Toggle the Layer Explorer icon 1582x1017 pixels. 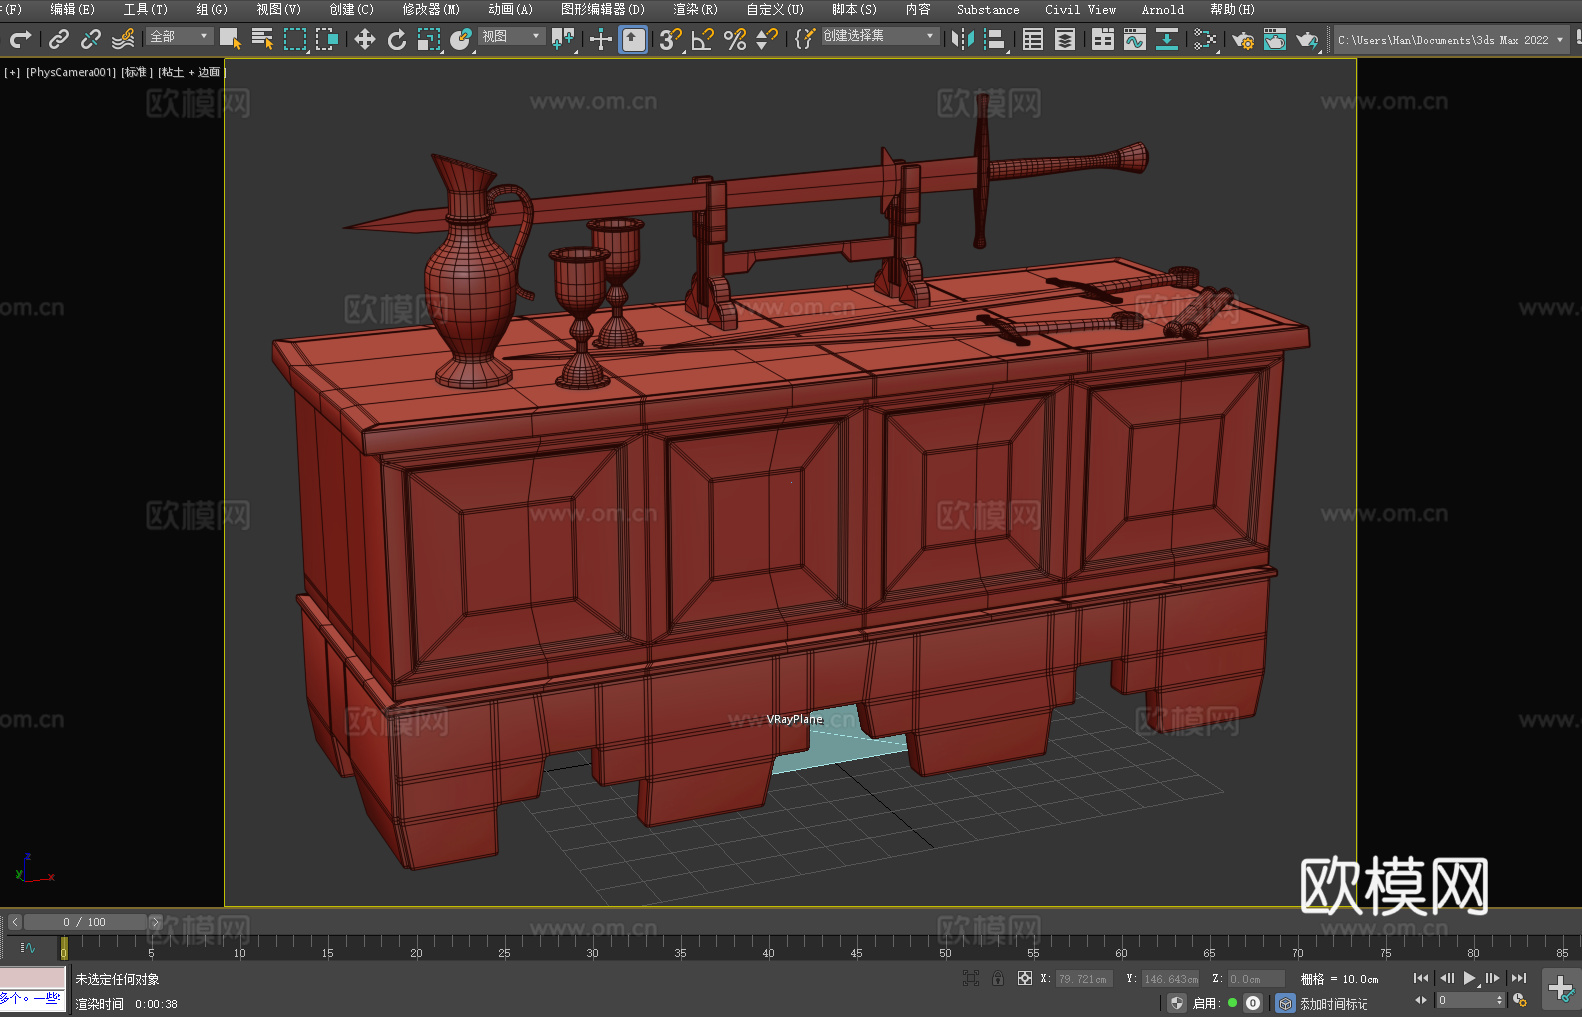click(x=1065, y=39)
